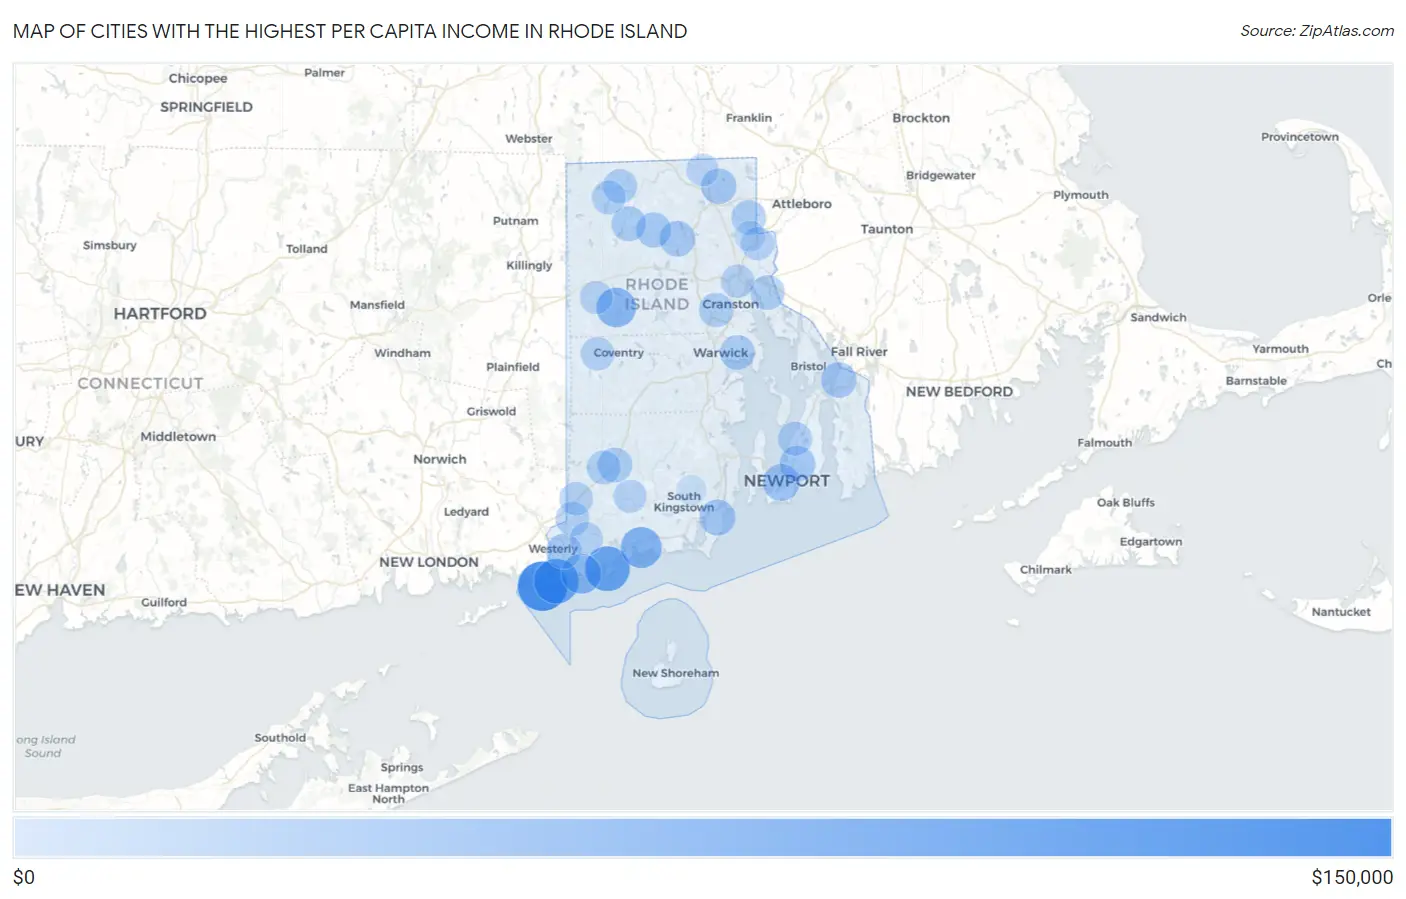Screen dimensions: 1406x899
Task: Click the Taunton label
Action: click(x=886, y=229)
